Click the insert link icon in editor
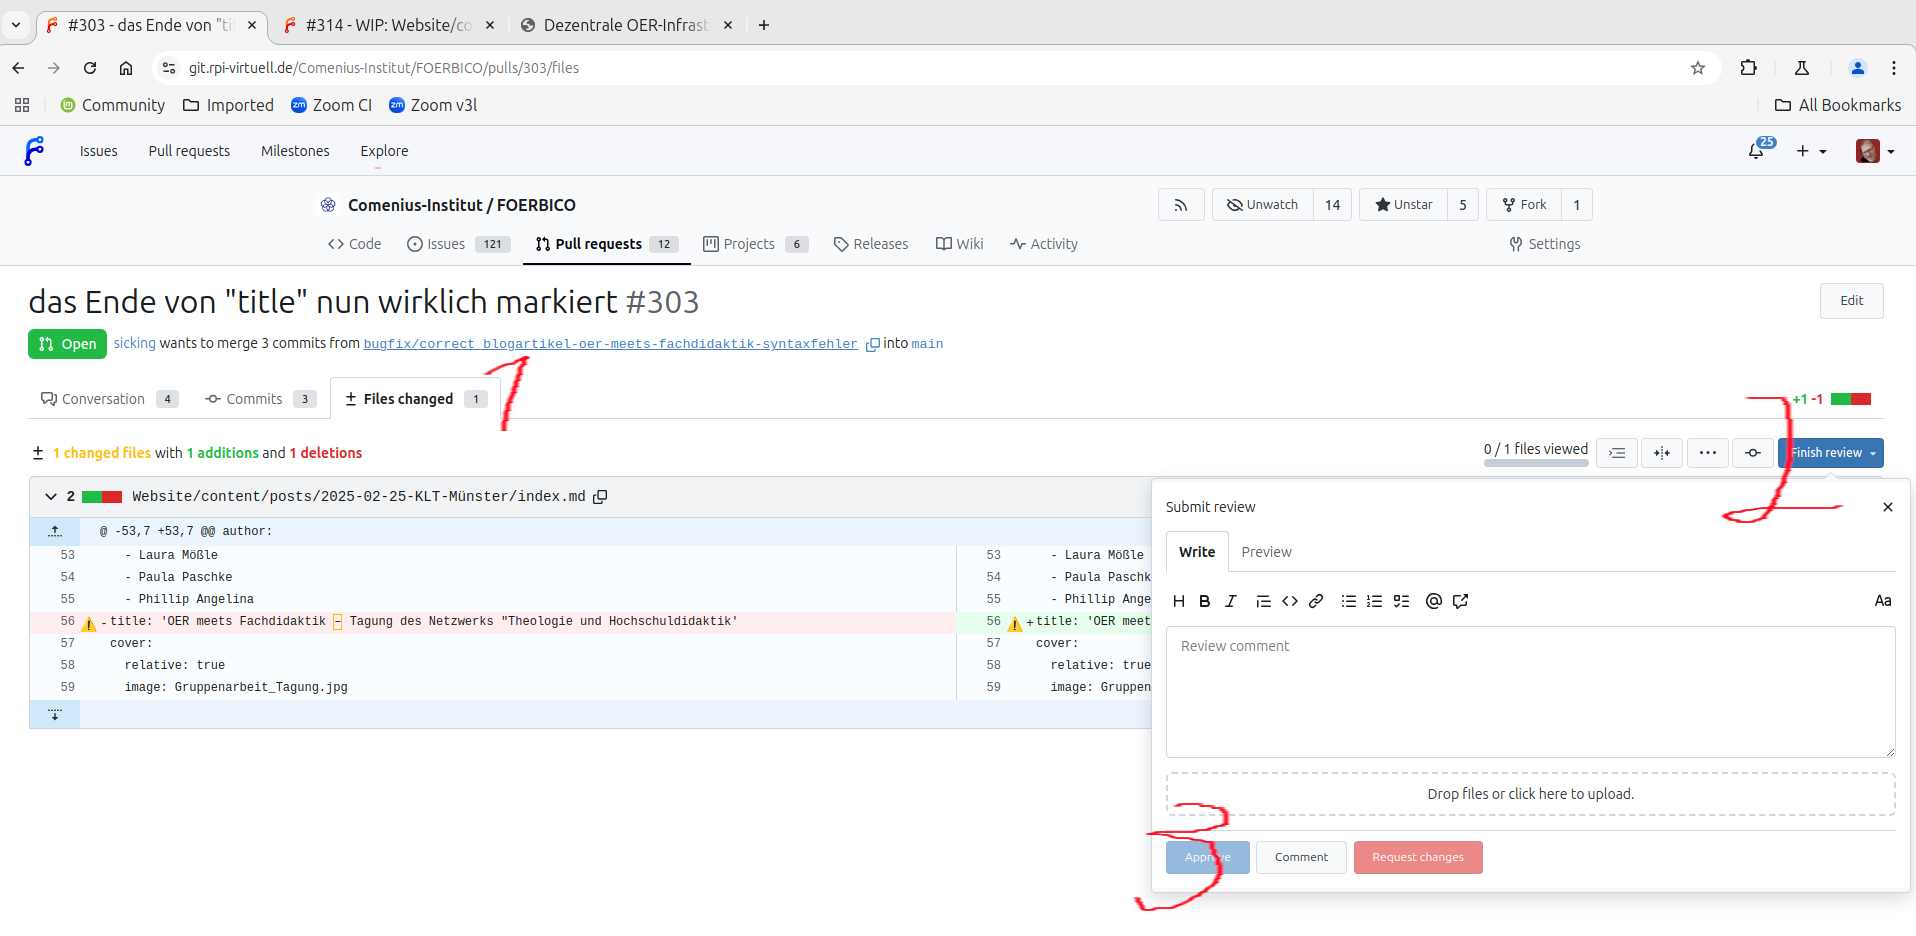The width and height of the screenshot is (1916, 936). pyautogui.click(x=1316, y=601)
